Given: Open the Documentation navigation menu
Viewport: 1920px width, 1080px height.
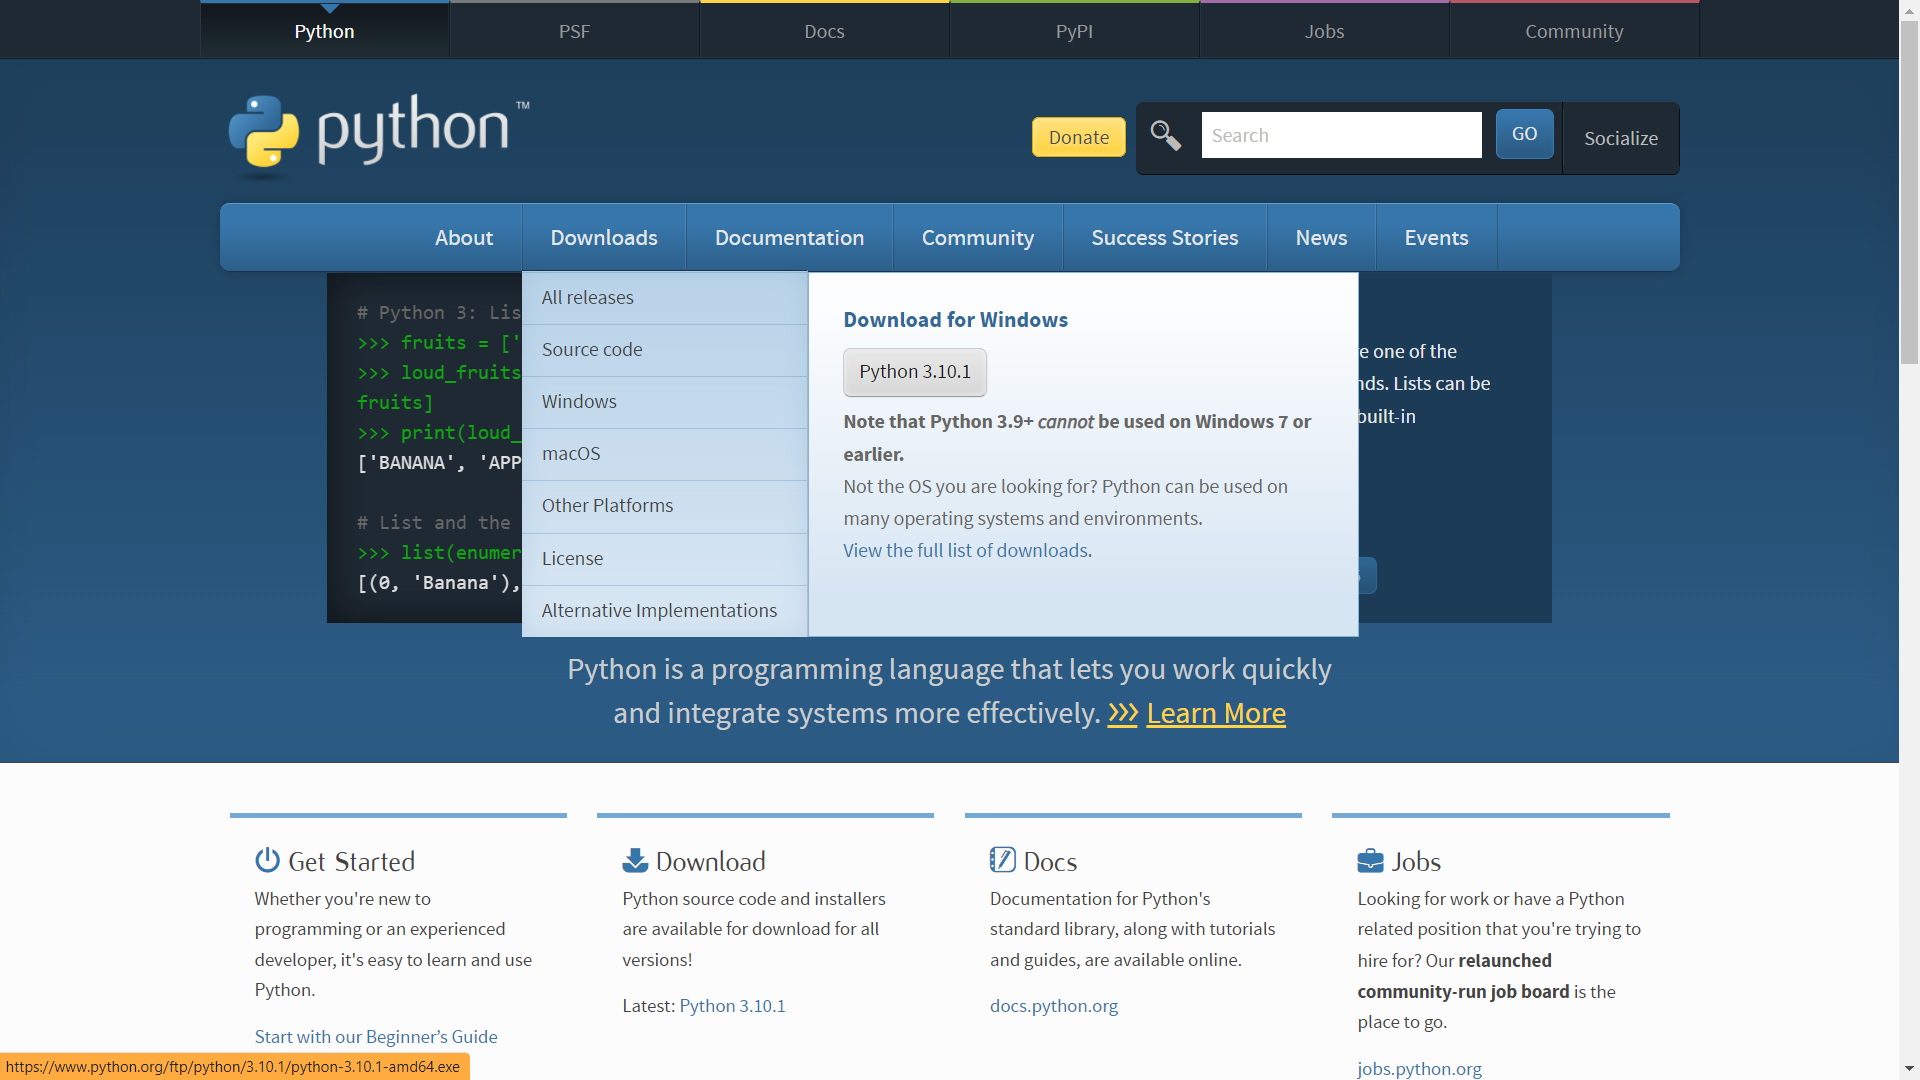Looking at the screenshot, I should (789, 238).
